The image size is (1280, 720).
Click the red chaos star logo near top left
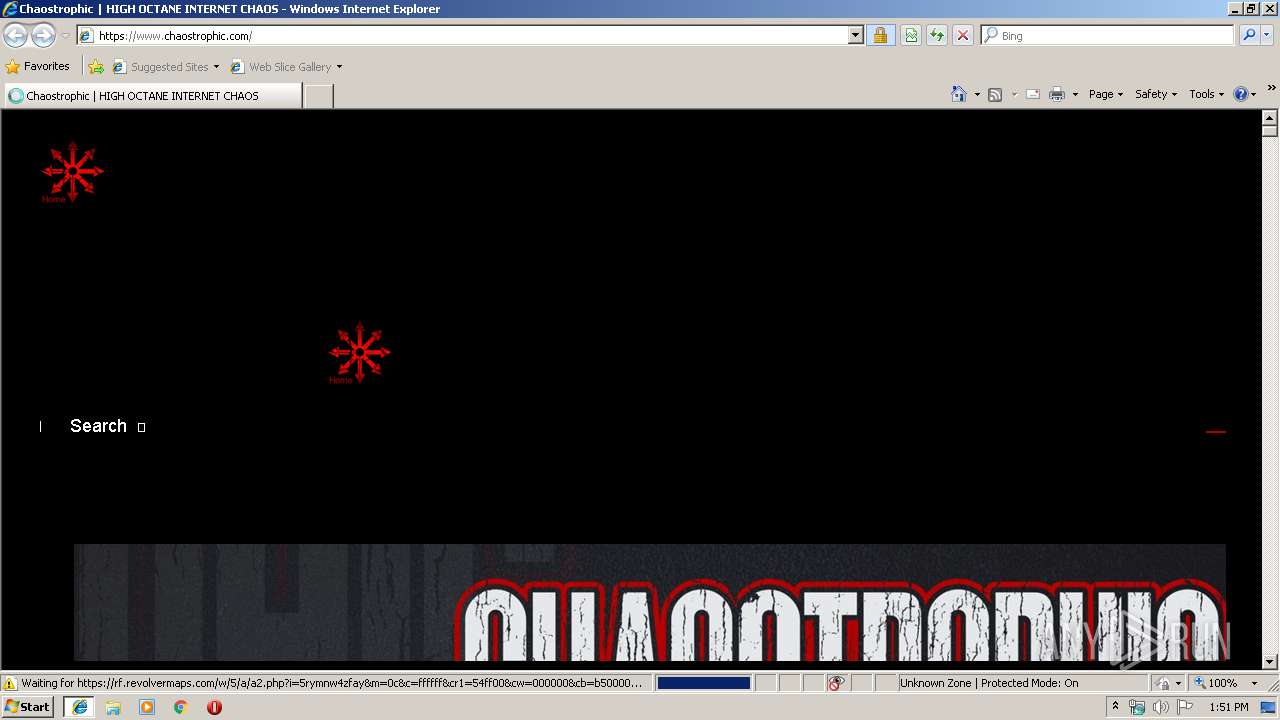[72, 172]
